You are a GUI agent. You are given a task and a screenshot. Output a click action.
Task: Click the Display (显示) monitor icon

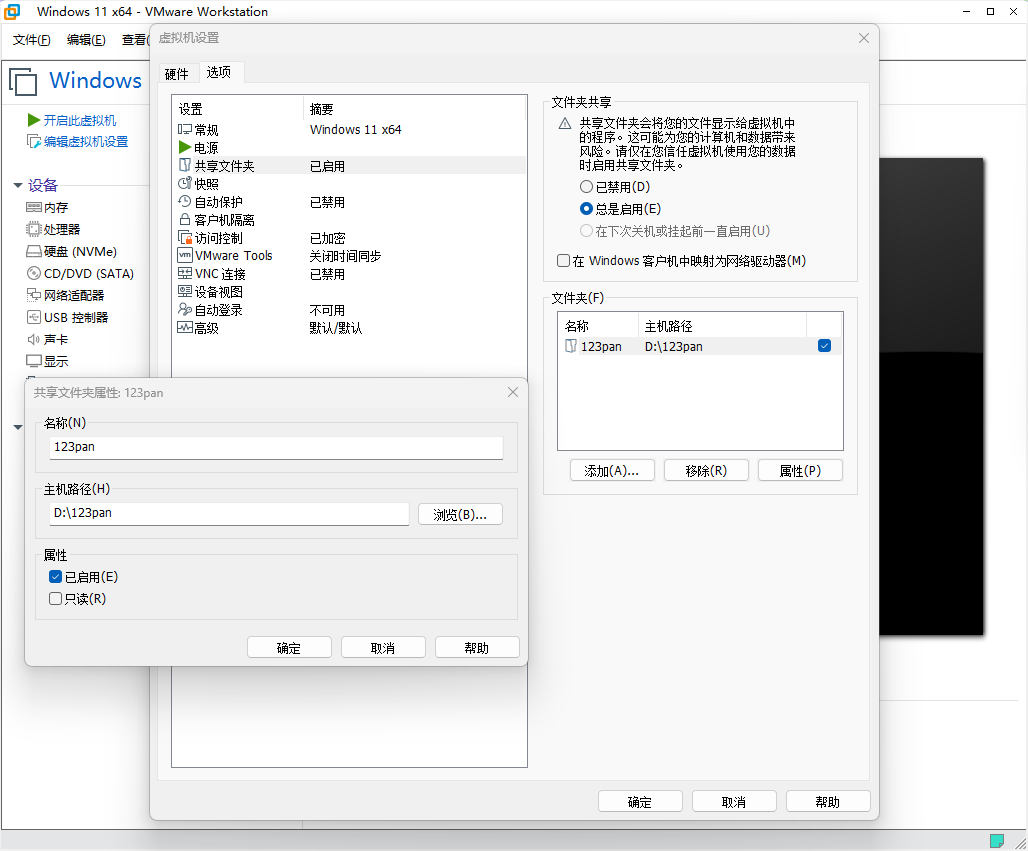point(33,361)
